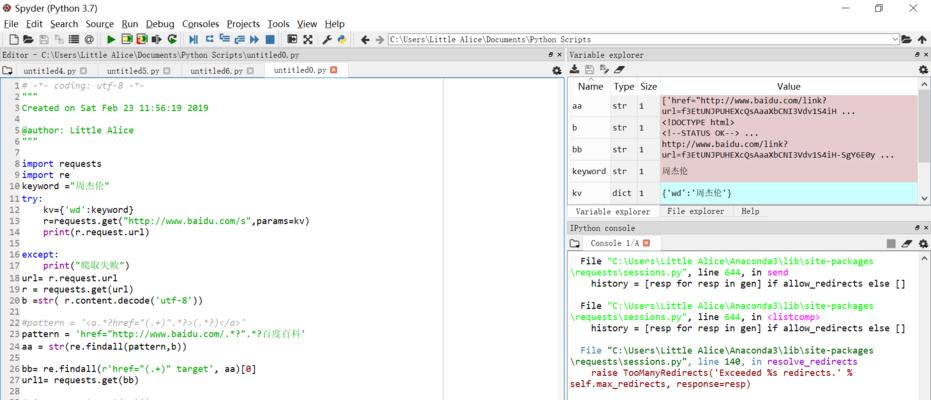Viewport: 931px width, 400px height.
Task: Open the Source menu
Action: (100, 24)
